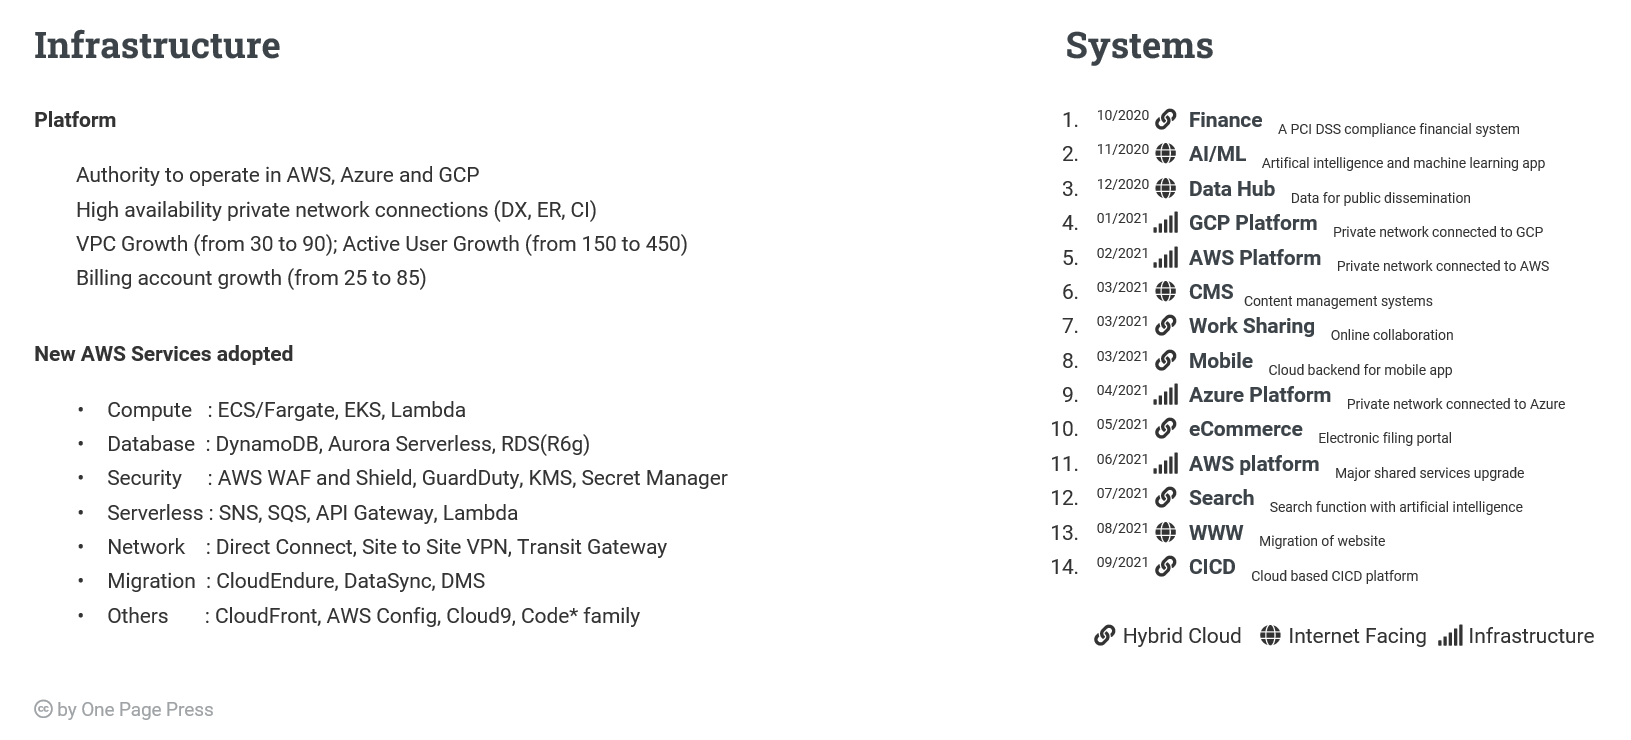
Task: Click the Systems heading
Action: click(x=1139, y=45)
